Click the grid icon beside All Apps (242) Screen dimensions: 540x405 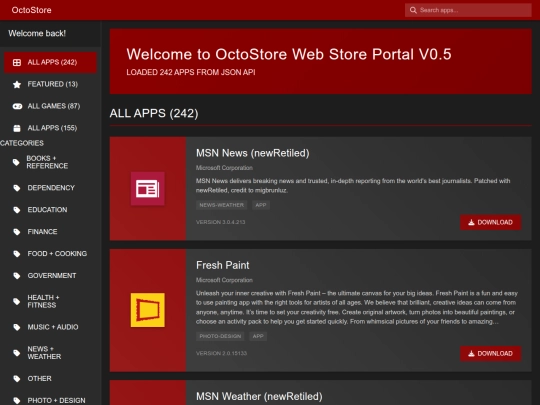click(x=17, y=62)
